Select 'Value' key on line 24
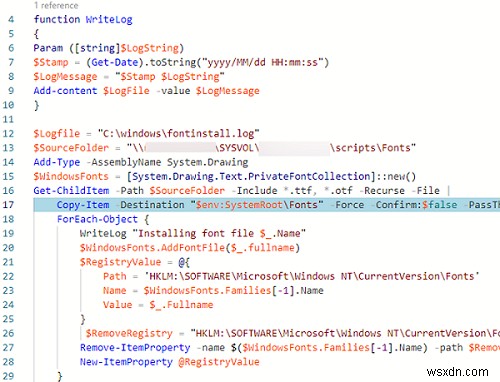The width and height of the screenshot is (500, 382). point(118,305)
